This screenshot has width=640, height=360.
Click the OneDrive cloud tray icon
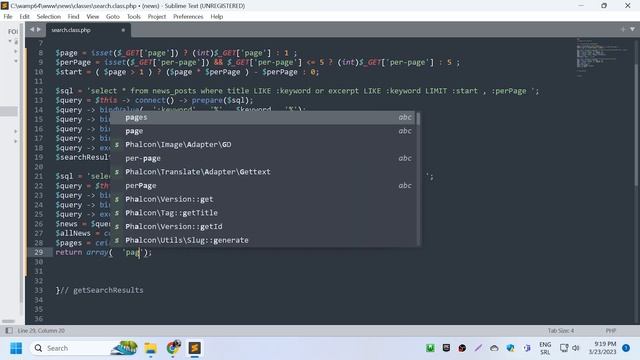pos(494,348)
